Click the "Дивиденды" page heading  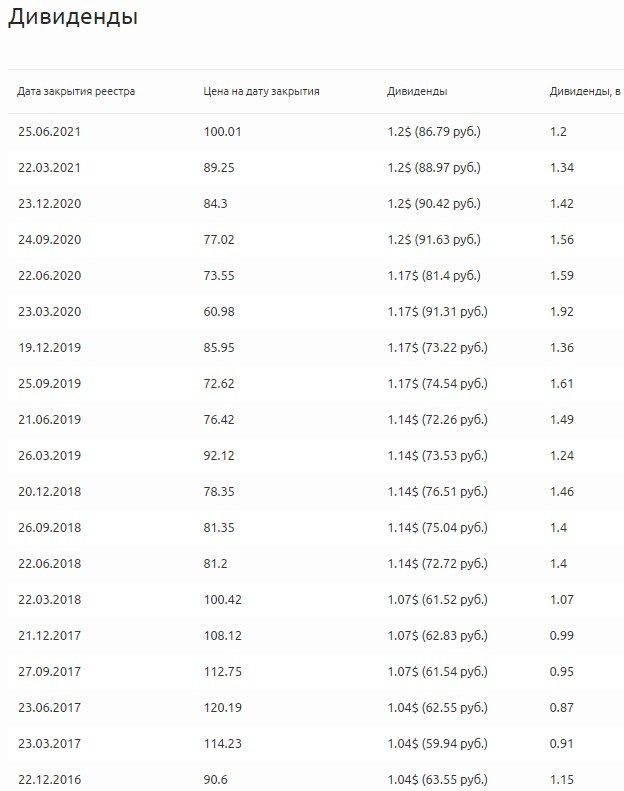(73, 17)
